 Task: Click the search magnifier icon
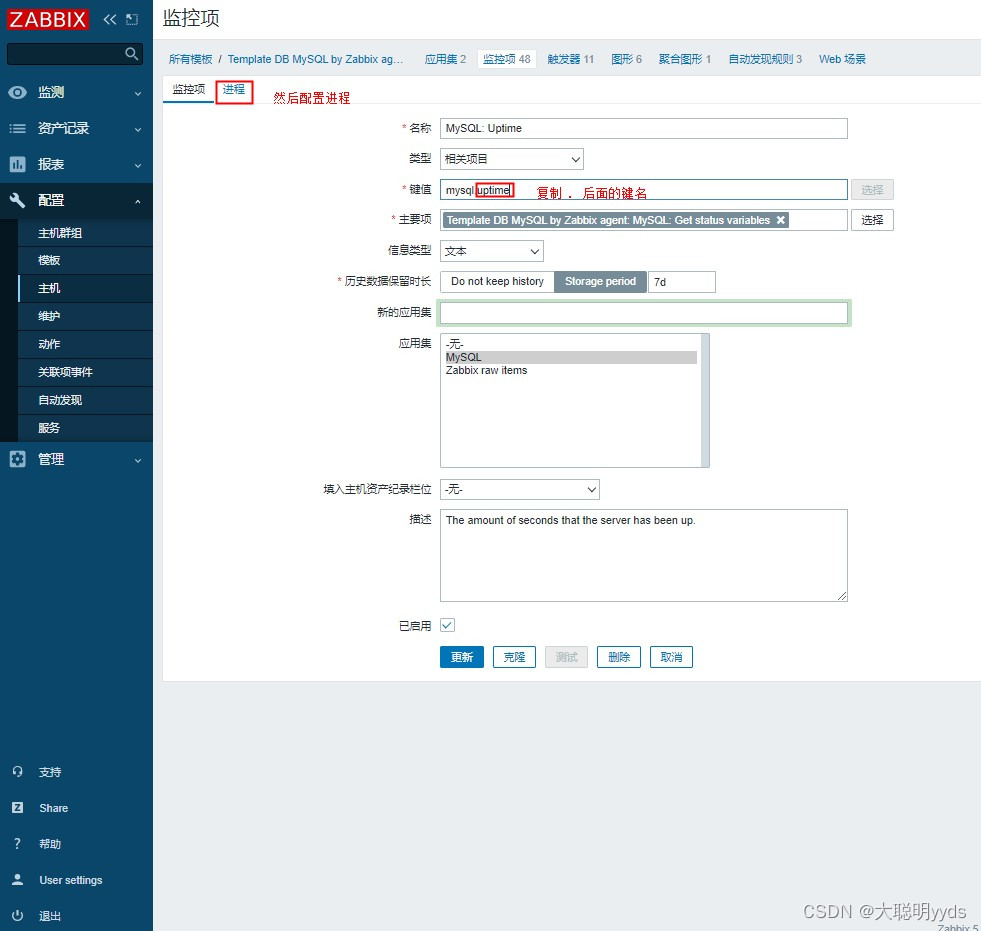131,54
